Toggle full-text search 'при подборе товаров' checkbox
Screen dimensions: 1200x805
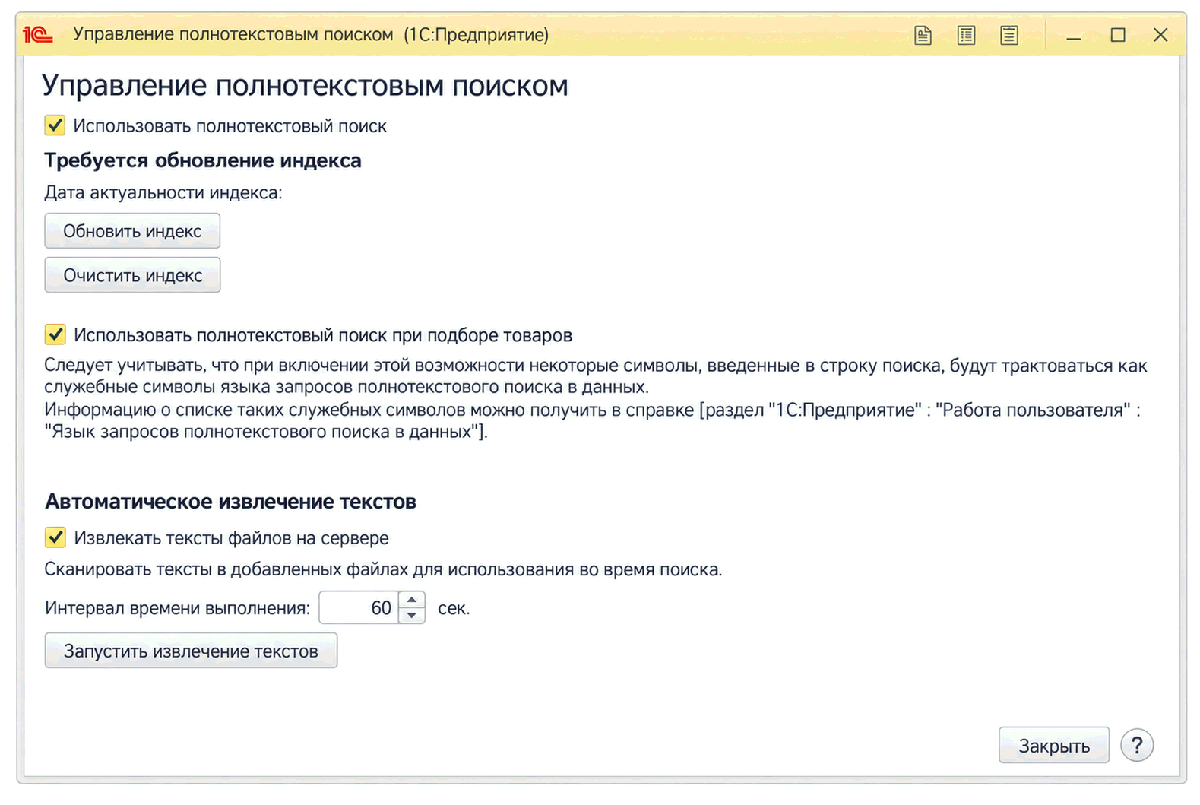(x=55, y=334)
